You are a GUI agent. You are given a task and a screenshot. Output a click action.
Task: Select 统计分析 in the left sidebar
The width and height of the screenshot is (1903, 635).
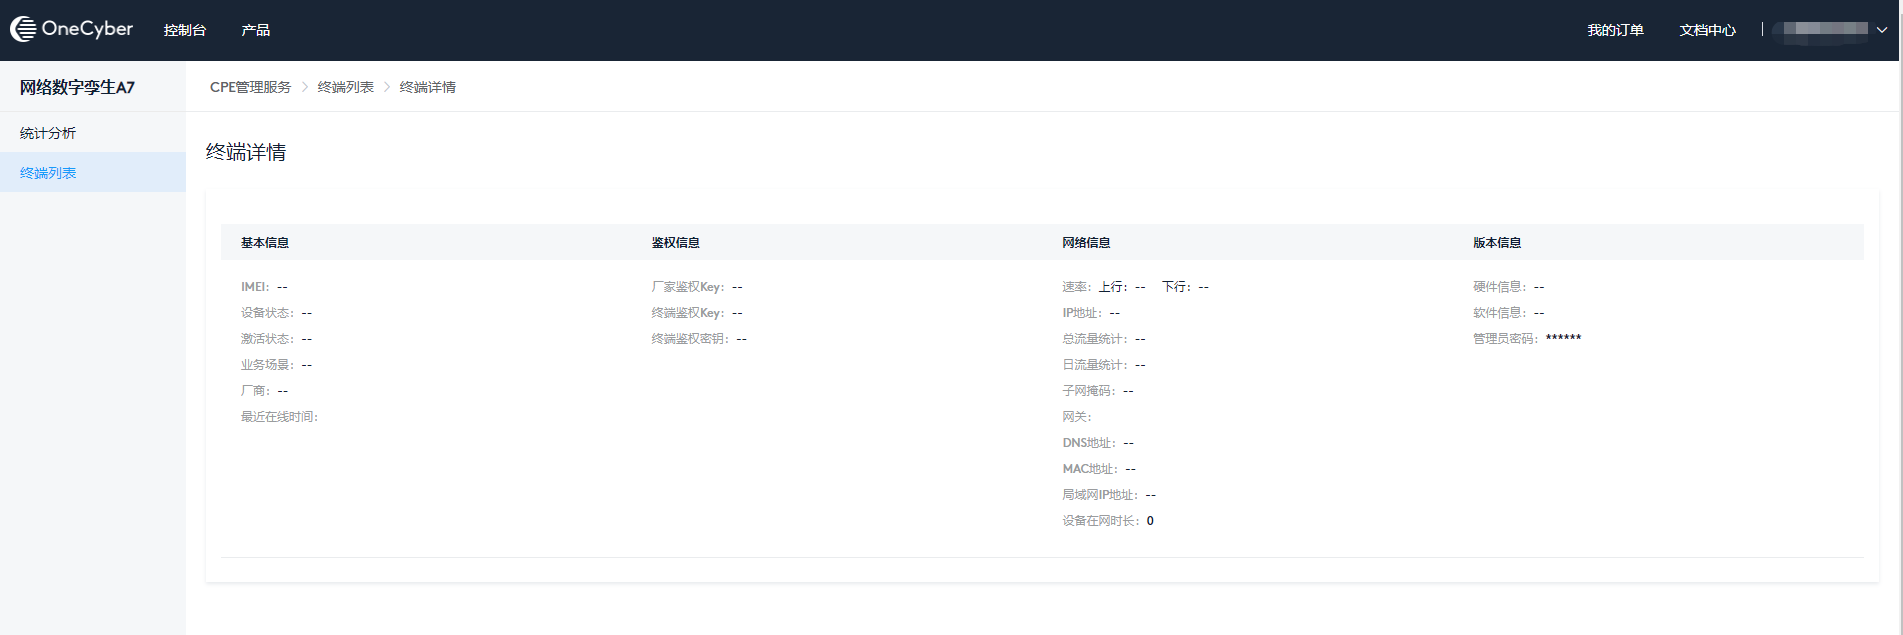(48, 133)
